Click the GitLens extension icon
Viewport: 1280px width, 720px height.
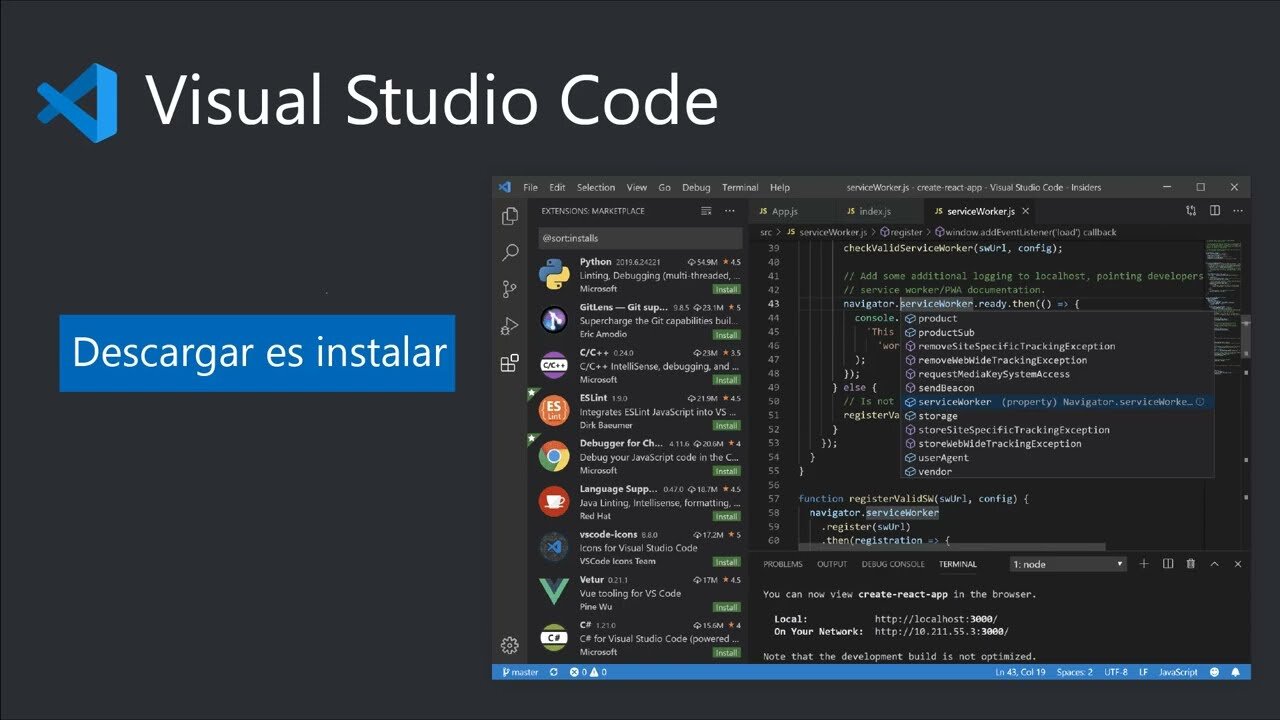[x=554, y=320]
